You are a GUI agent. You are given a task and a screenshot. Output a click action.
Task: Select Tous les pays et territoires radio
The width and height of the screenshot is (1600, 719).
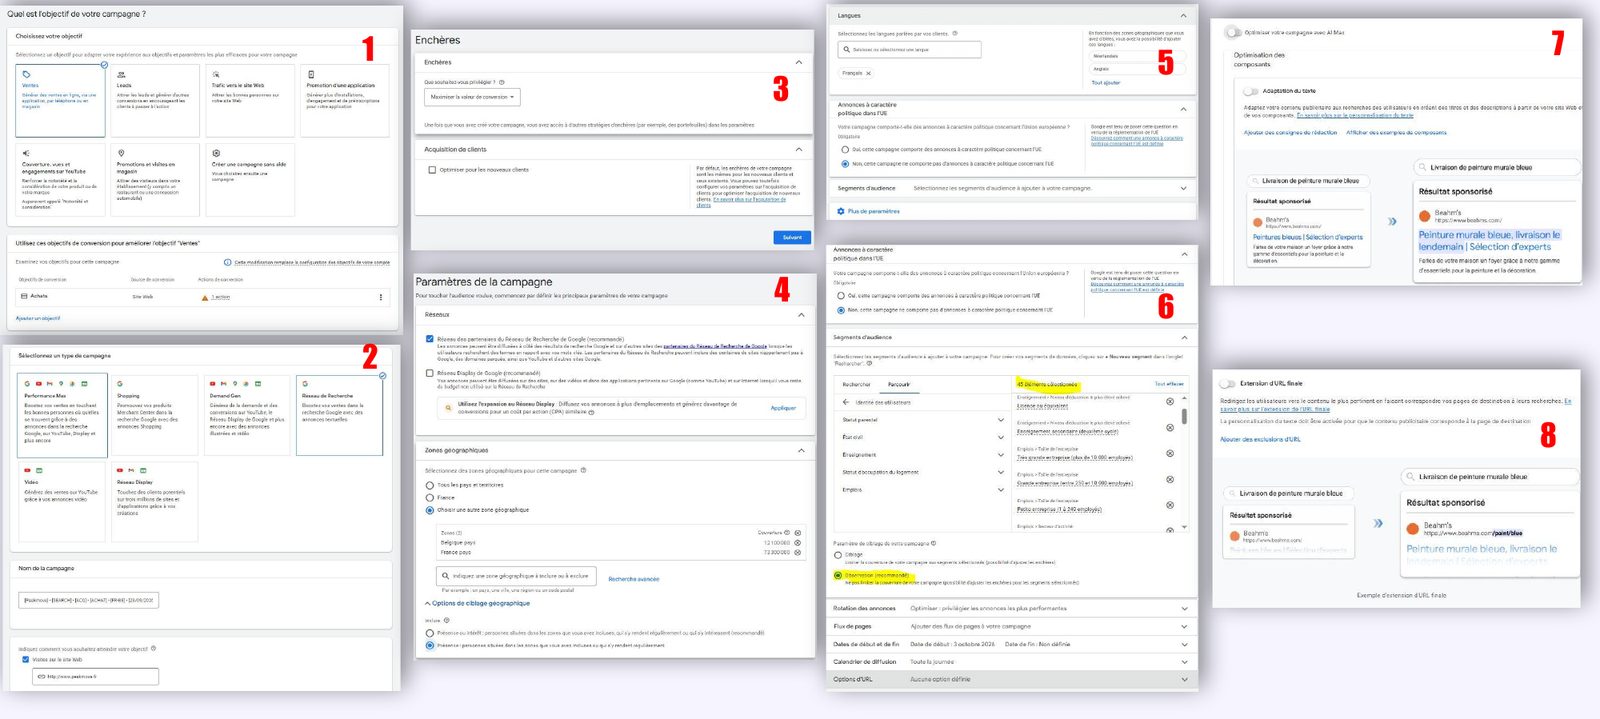(x=430, y=485)
